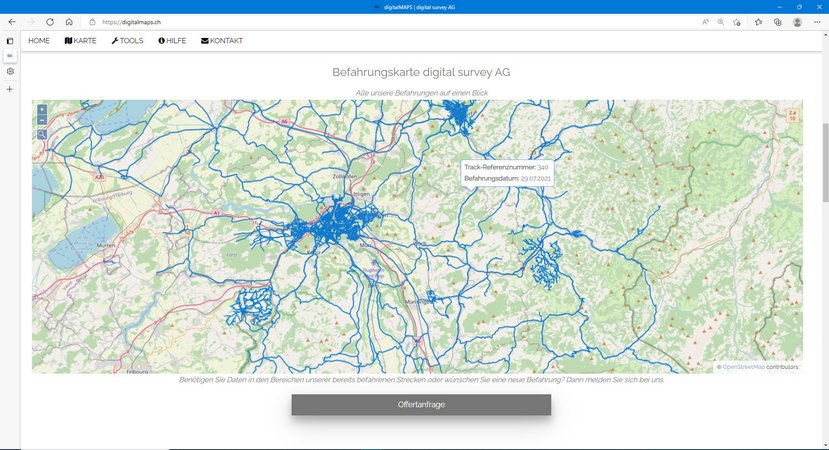Open the KARTE menu item
The width and height of the screenshot is (829, 450).
tap(80, 41)
